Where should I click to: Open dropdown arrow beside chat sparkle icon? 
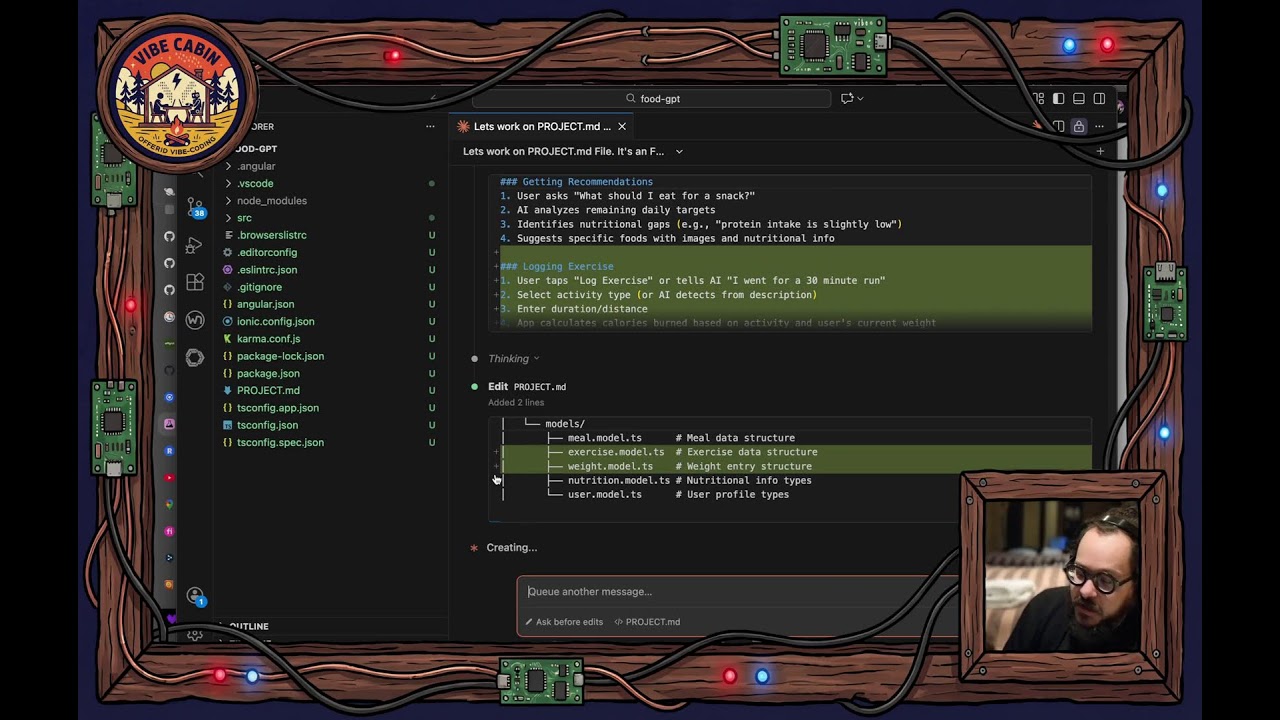coord(860,98)
